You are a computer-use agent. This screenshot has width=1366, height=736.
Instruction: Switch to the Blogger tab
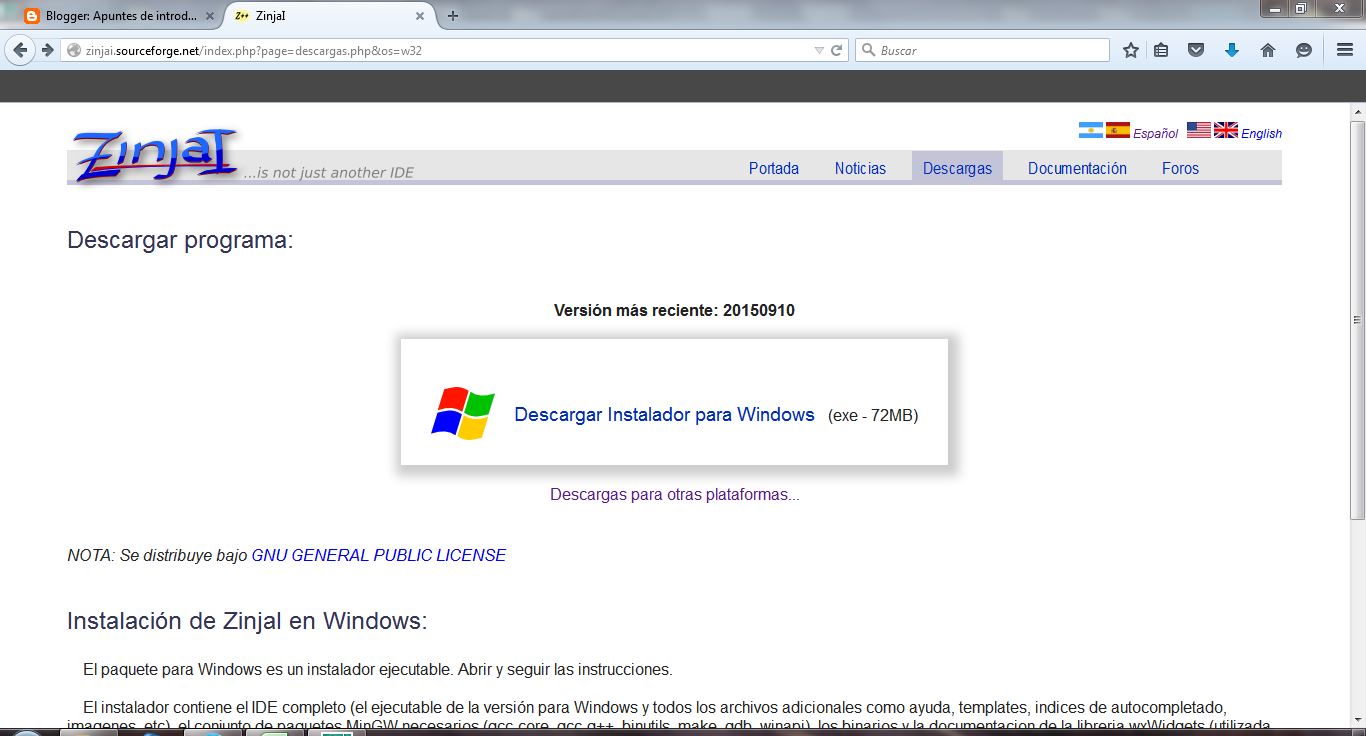pos(120,16)
